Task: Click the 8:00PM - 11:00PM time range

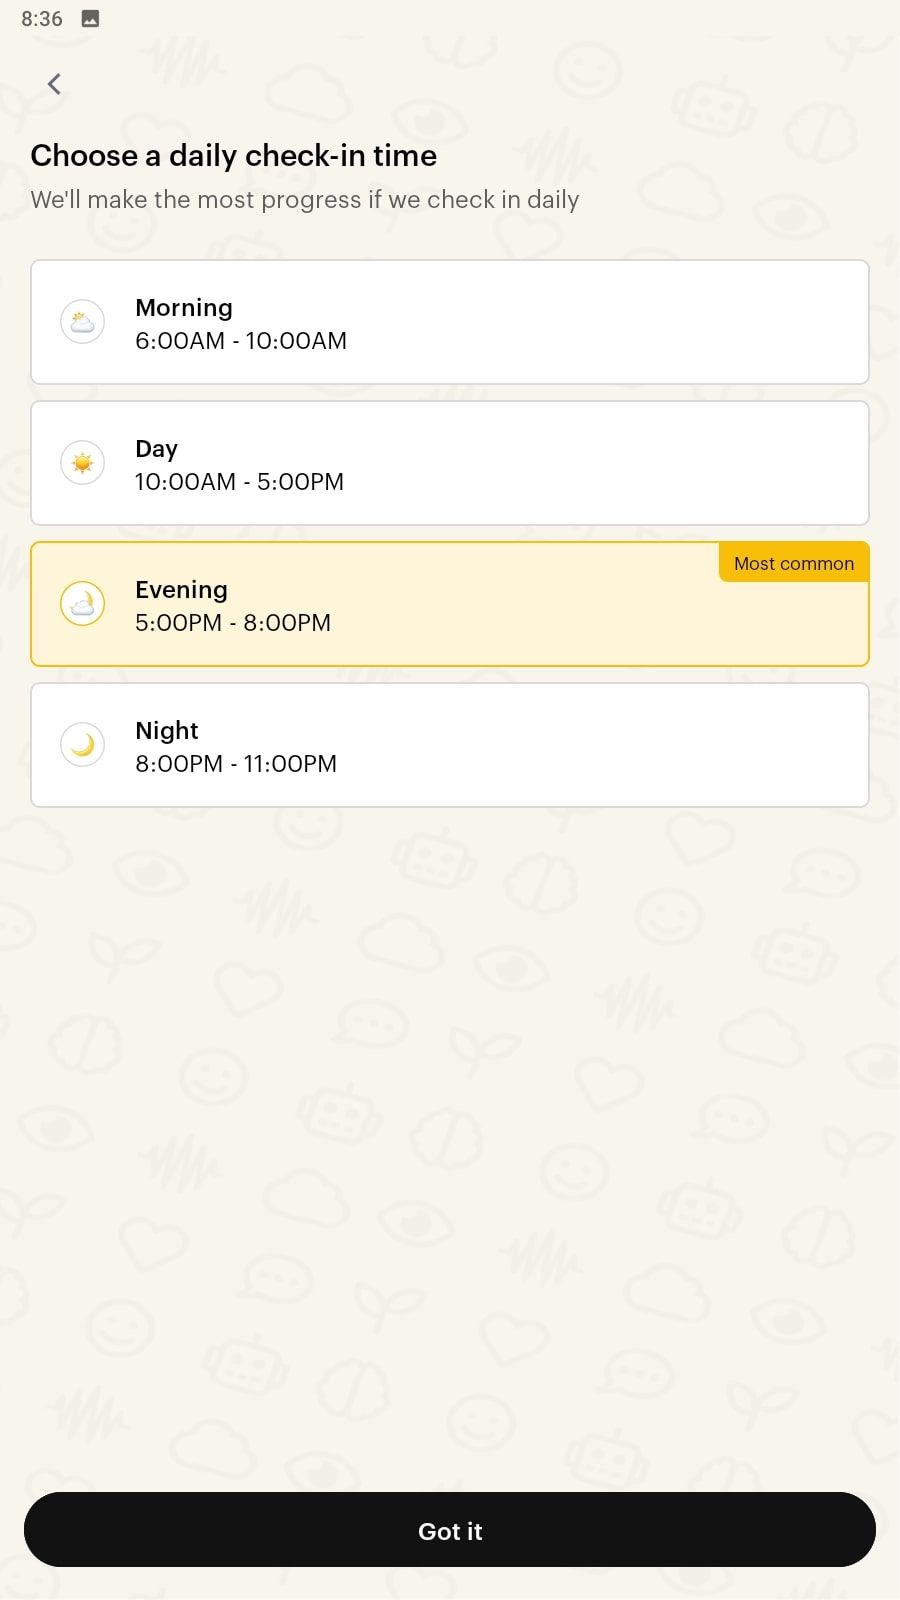Action: 236,764
